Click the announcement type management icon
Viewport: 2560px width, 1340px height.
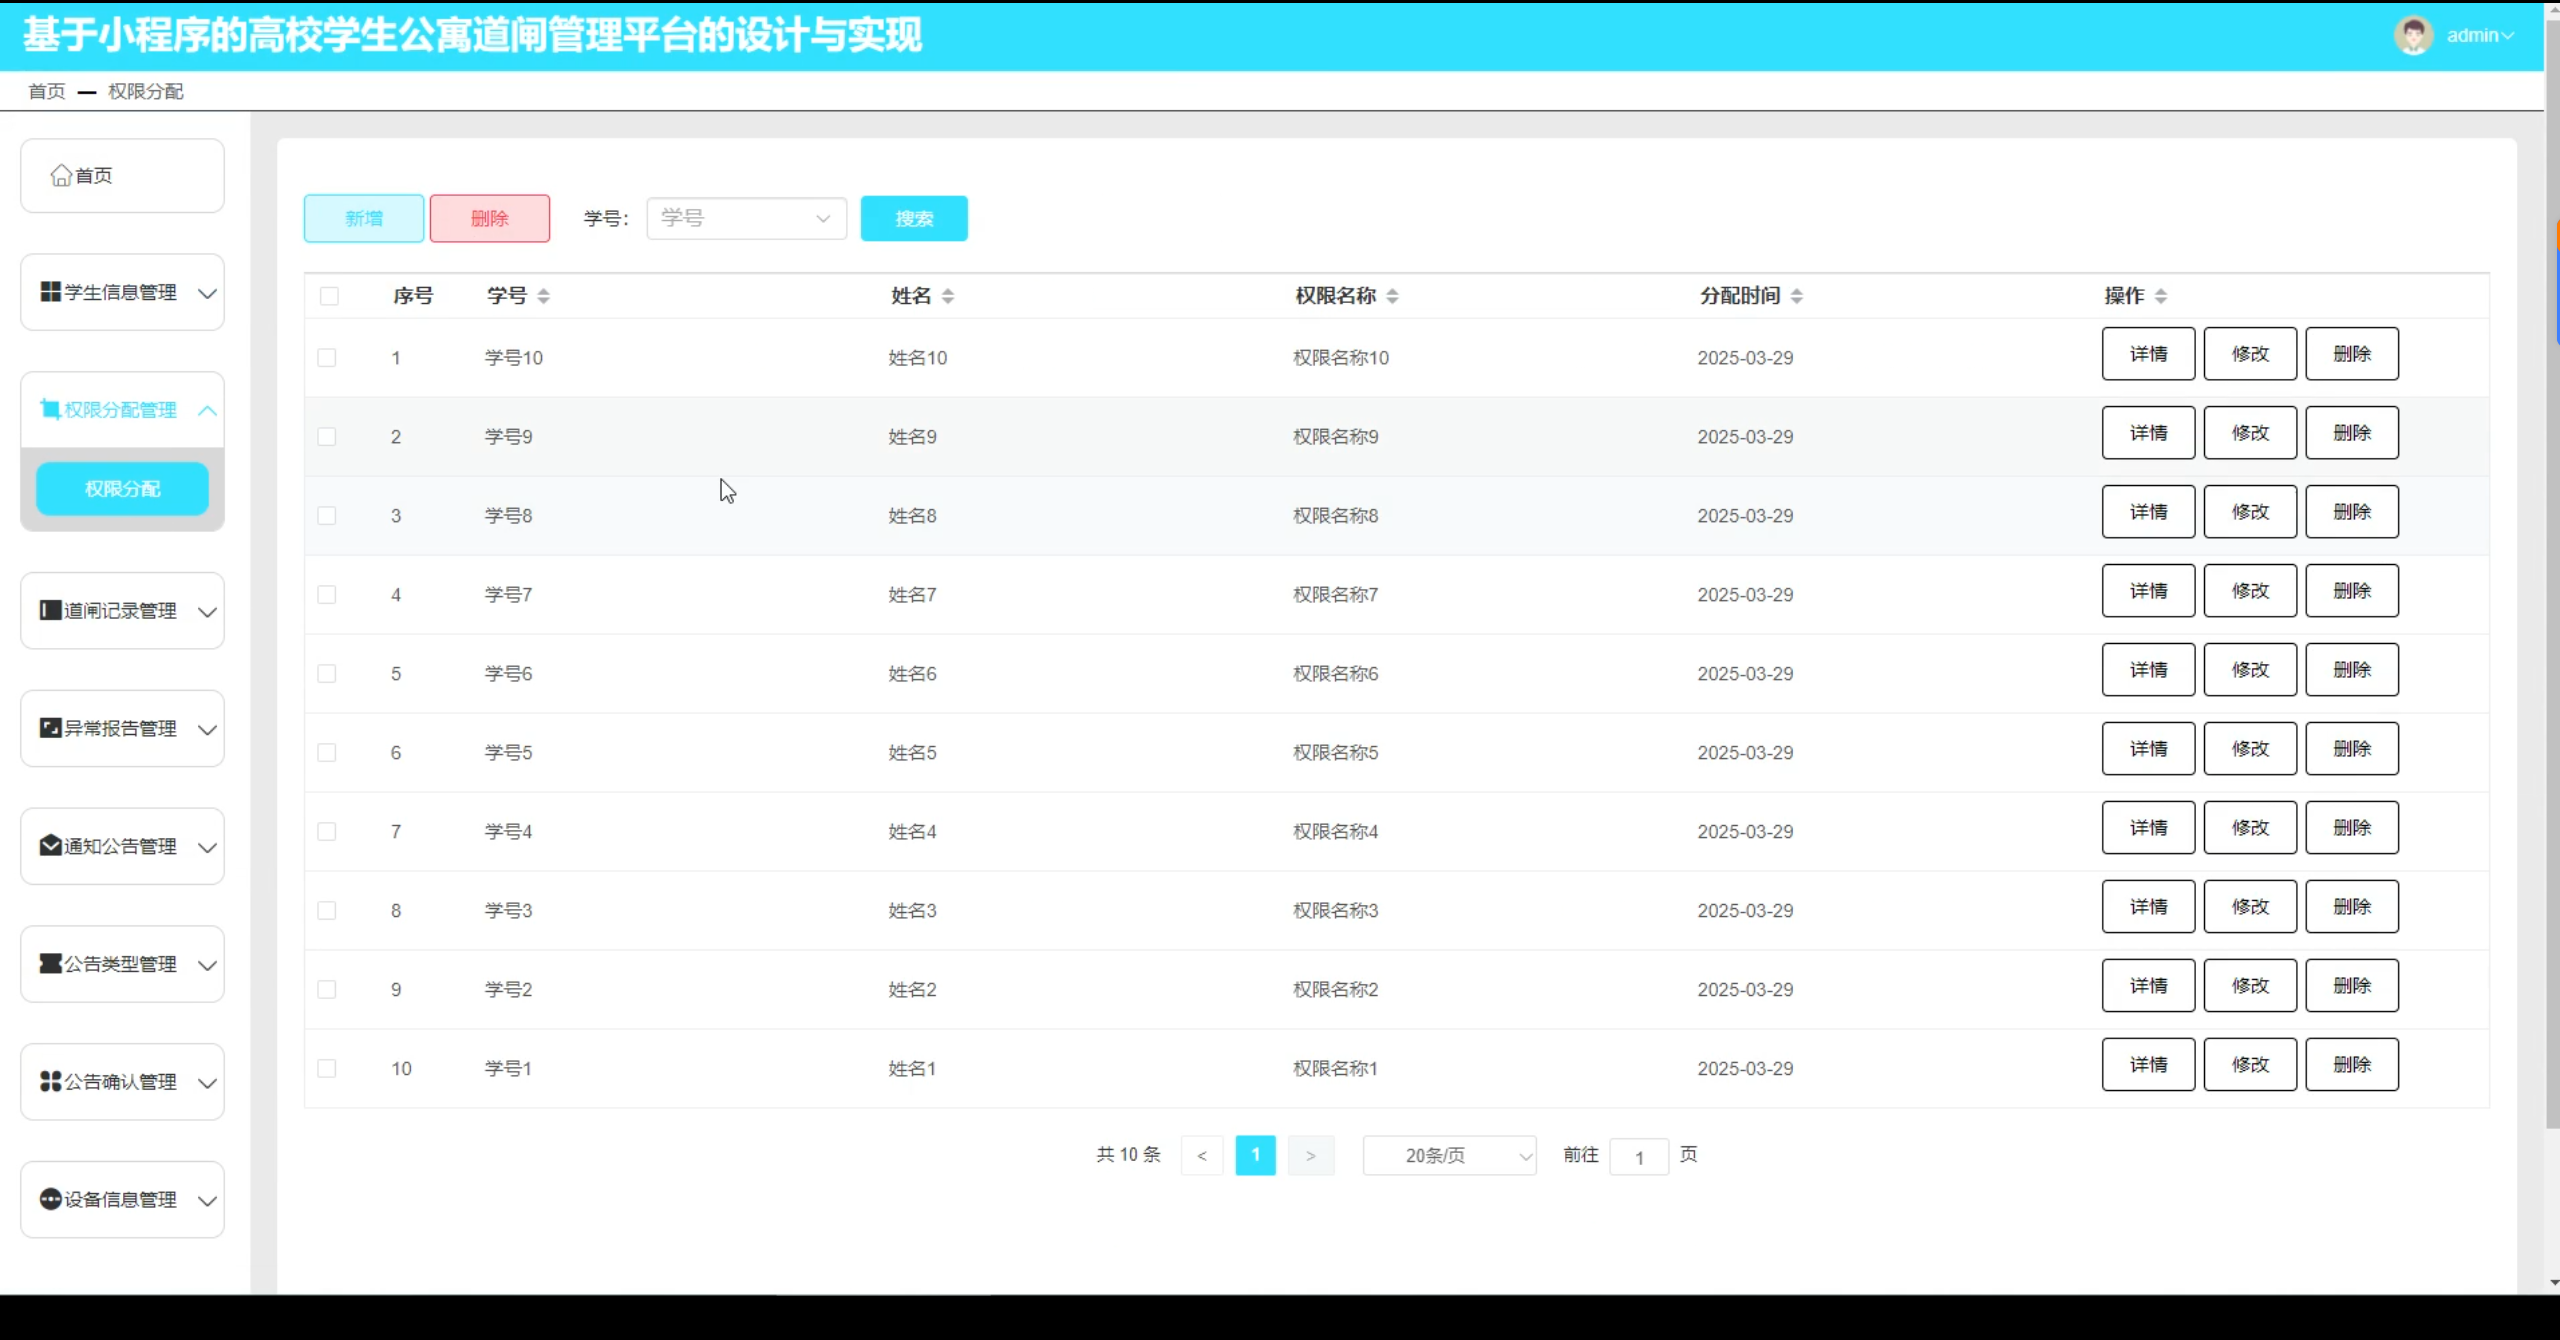(50, 964)
